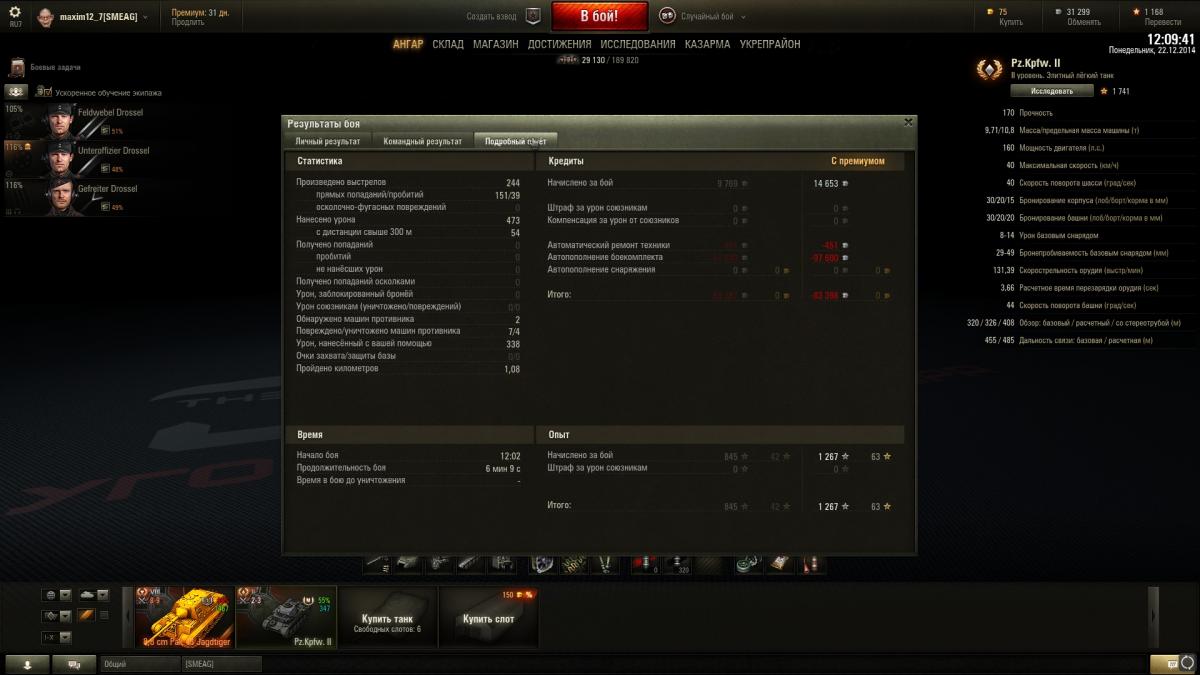Open ИССЛЕДОВАНИЯ menu tab
This screenshot has width=1200, height=675.
coord(638,44)
